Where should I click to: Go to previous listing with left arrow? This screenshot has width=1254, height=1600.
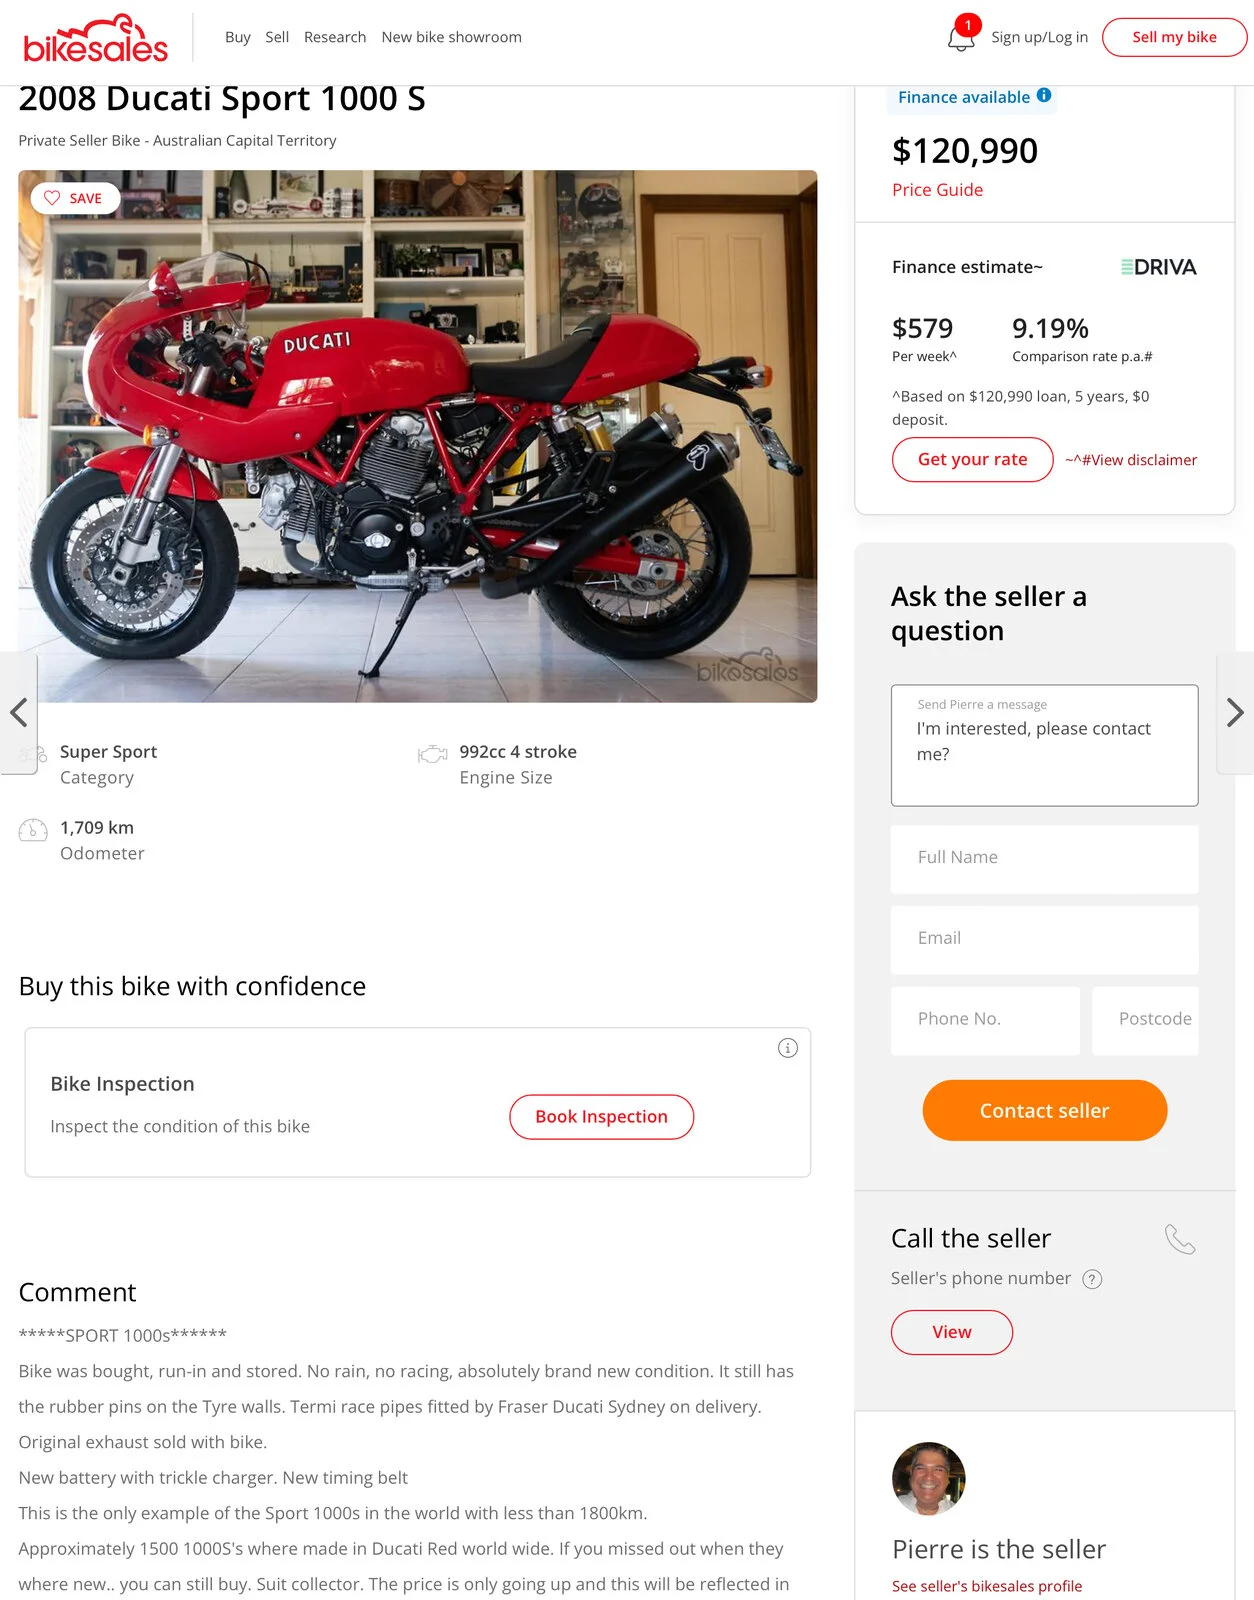[x=18, y=712]
